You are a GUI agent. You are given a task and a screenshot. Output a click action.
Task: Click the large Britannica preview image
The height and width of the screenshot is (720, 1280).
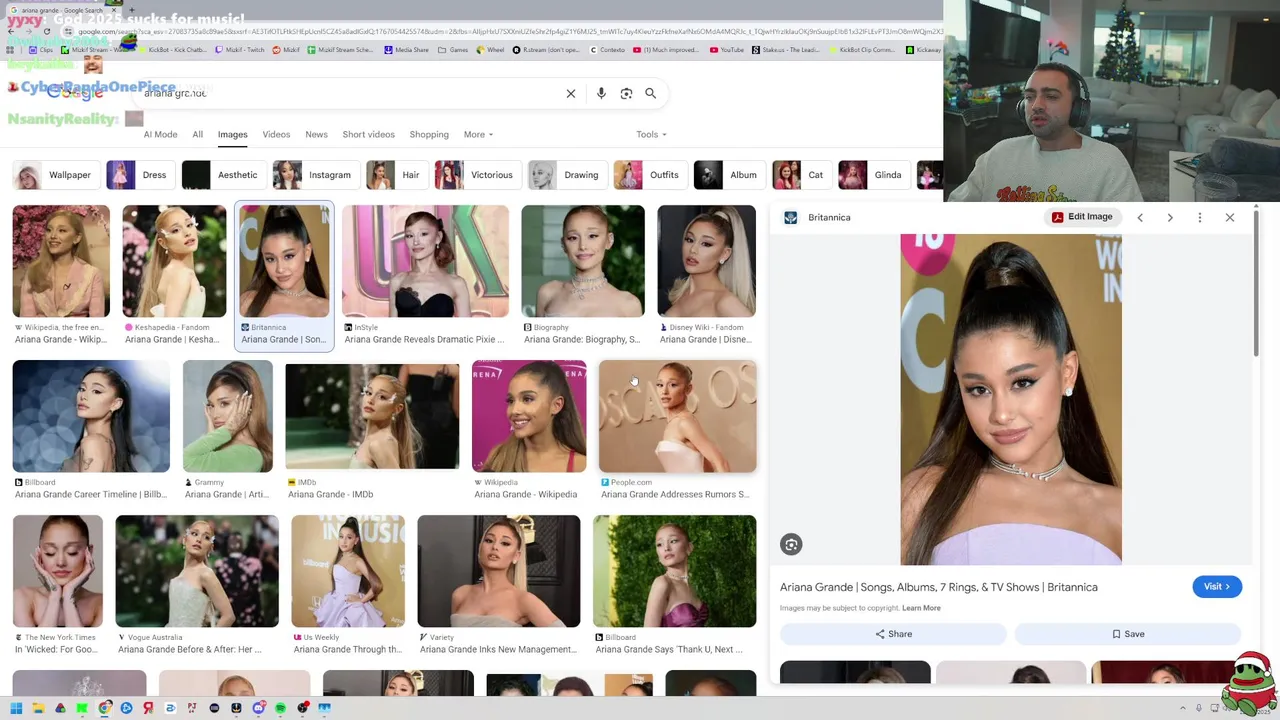pyautogui.click(x=1011, y=400)
